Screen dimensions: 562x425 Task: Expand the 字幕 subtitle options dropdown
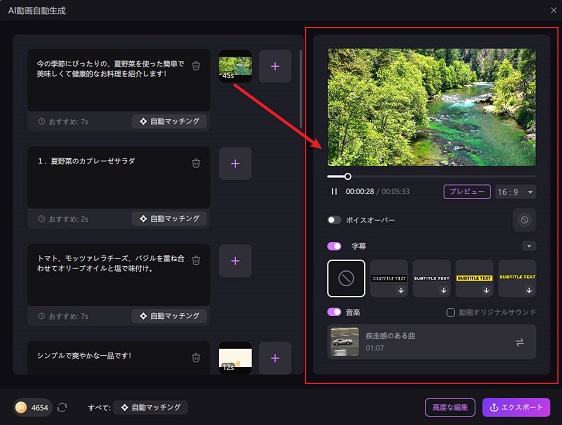(x=529, y=246)
